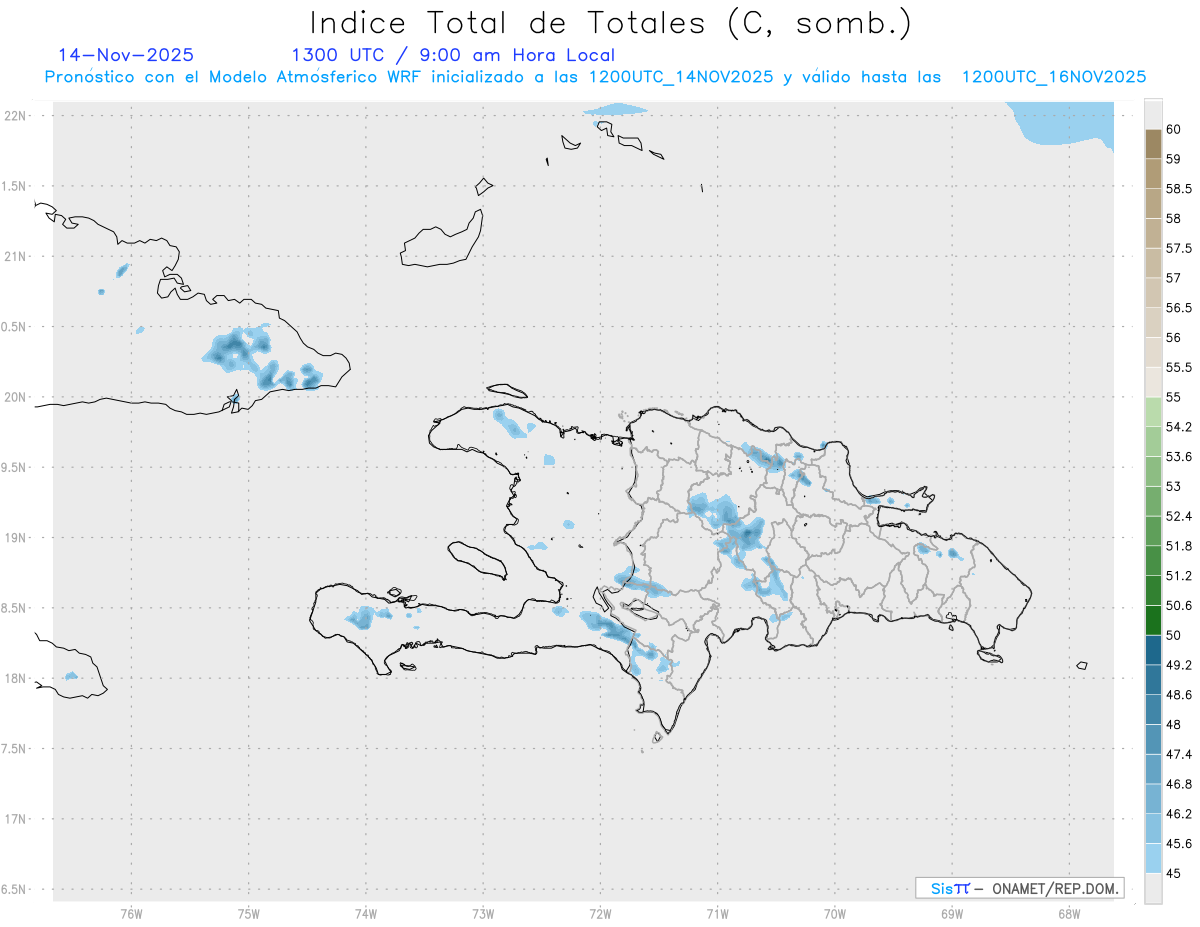Screen dimensions: 1200x927
Task: Click the legend value "51.2"
Action: click(x=1179, y=576)
